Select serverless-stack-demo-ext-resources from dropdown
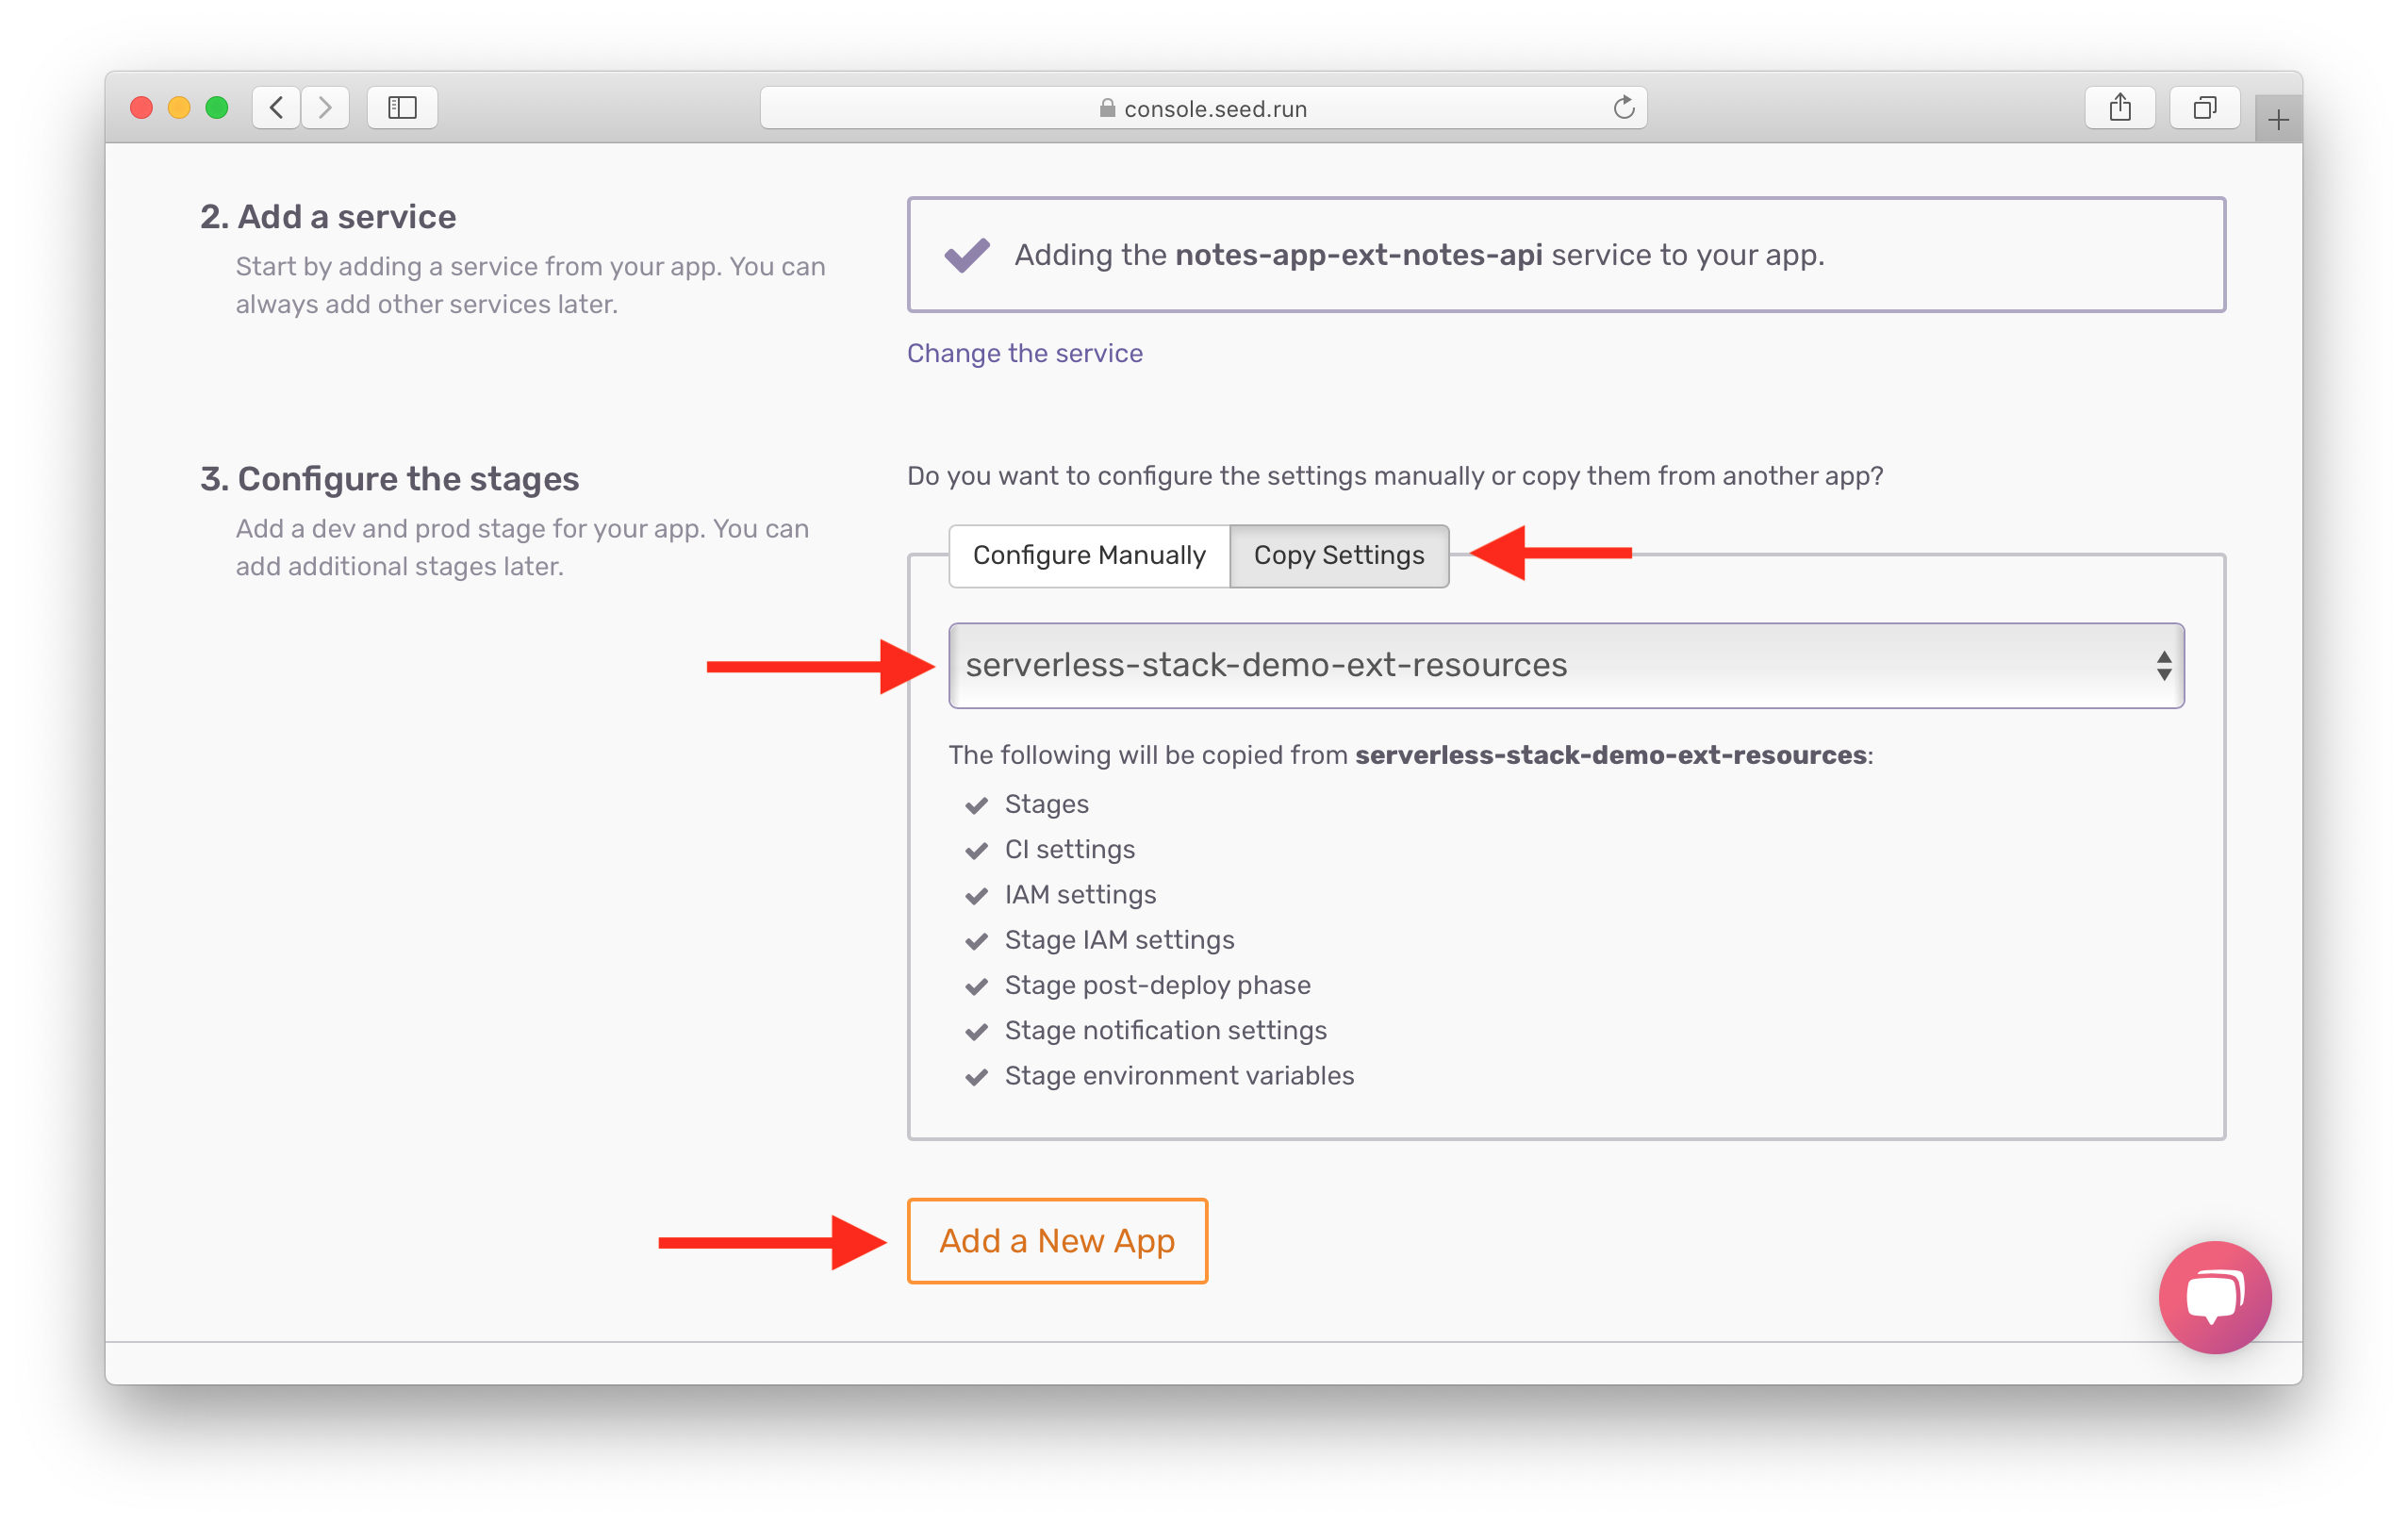This screenshot has width=2408, height=1524. pyautogui.click(x=1564, y=666)
